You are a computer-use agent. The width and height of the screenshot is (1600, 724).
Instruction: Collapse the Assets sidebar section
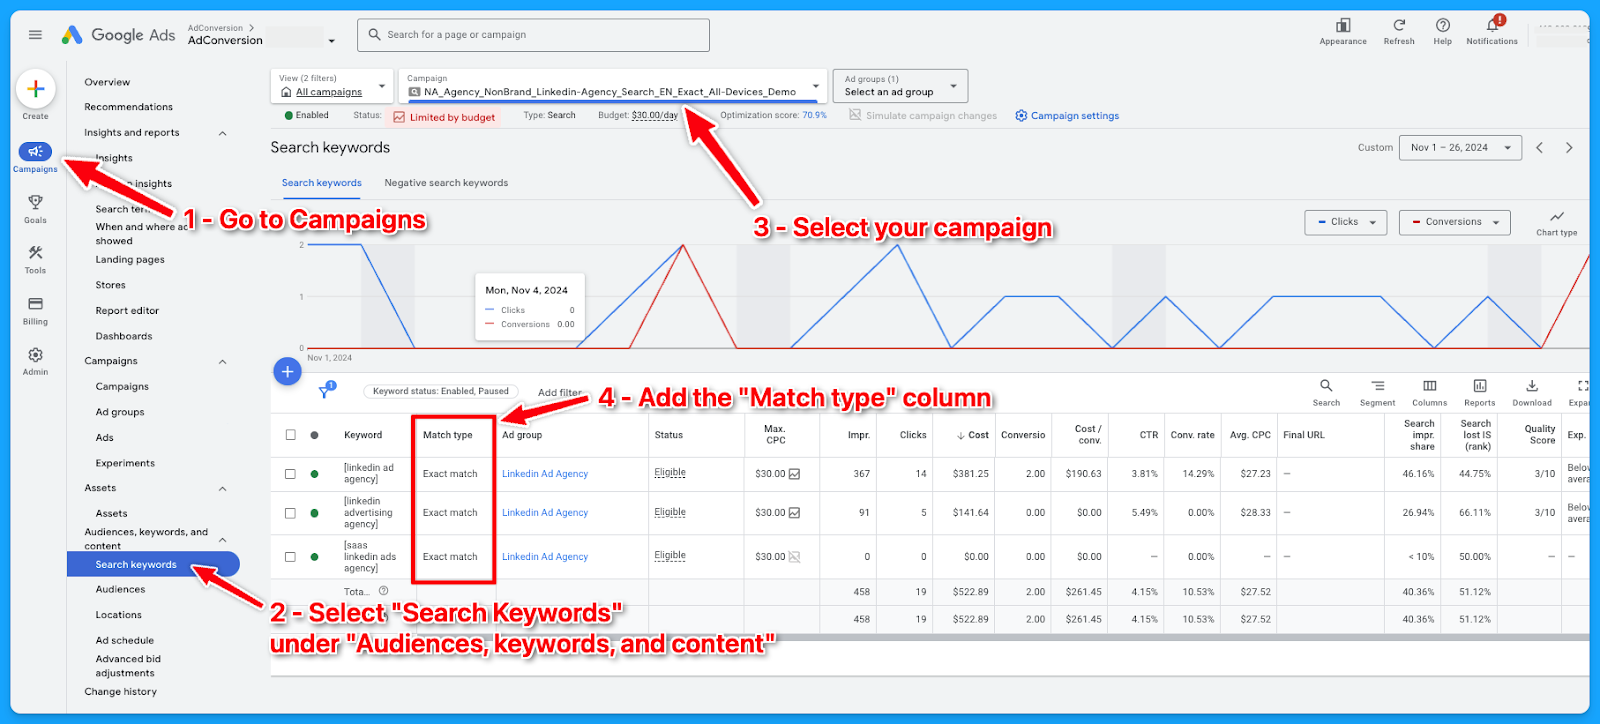[222, 489]
